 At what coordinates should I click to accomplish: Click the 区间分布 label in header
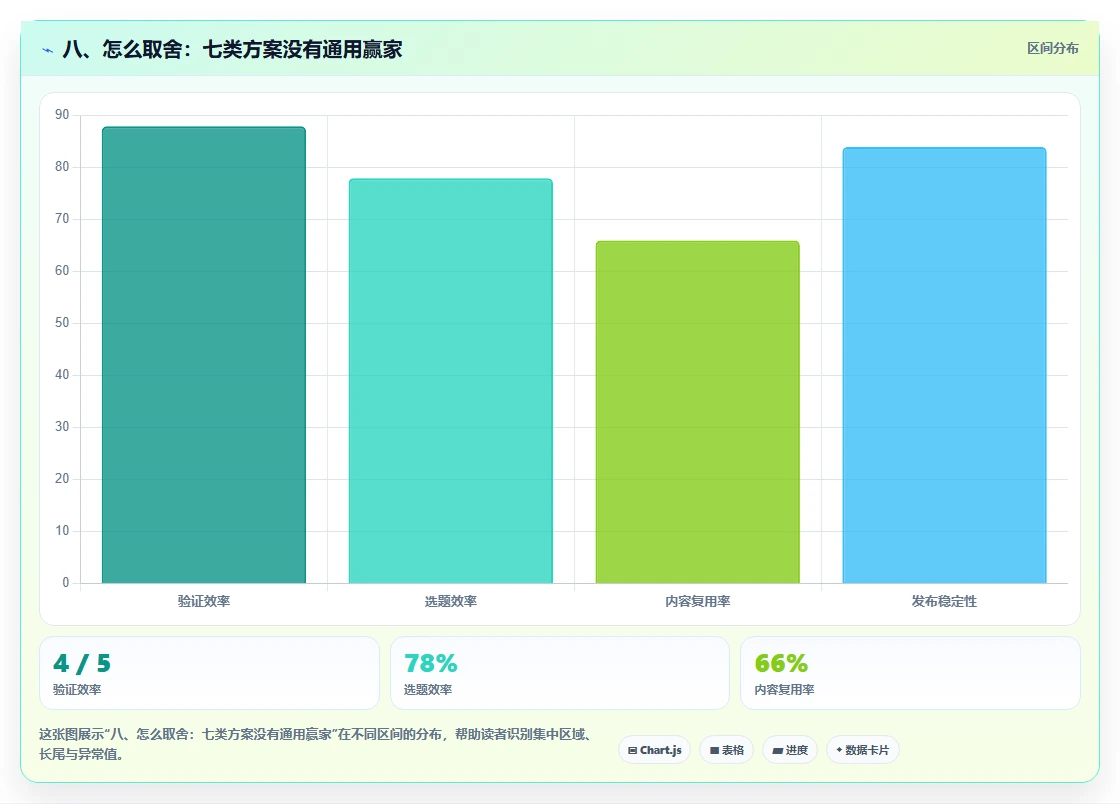click(x=1053, y=49)
